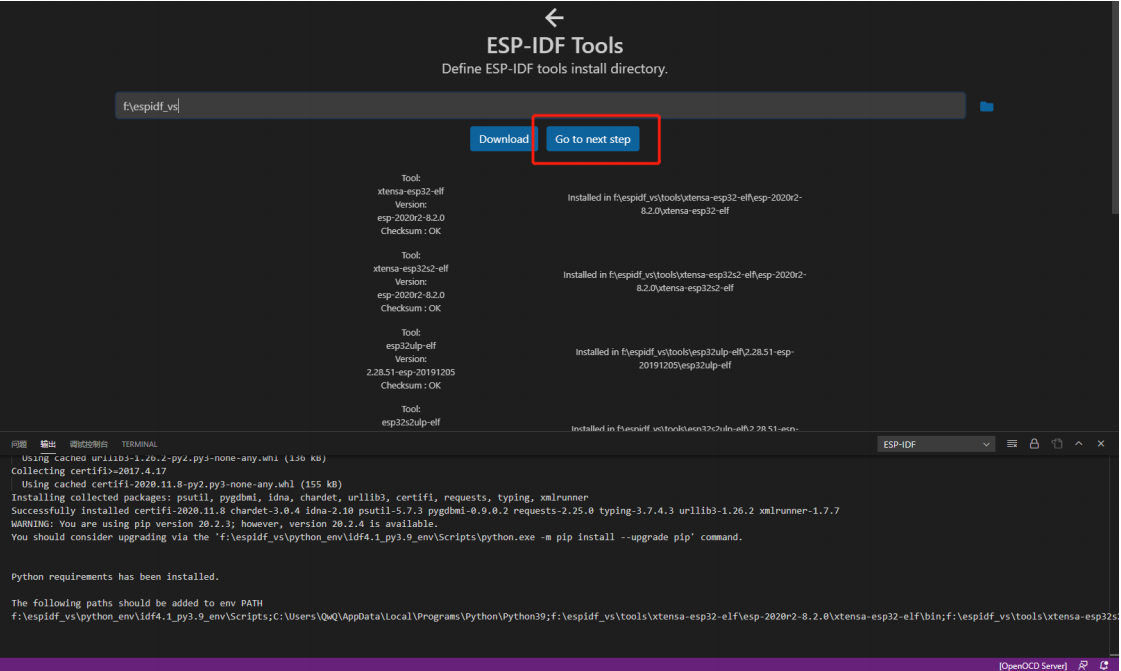Switch to the 问题 panel tab

click(19, 444)
